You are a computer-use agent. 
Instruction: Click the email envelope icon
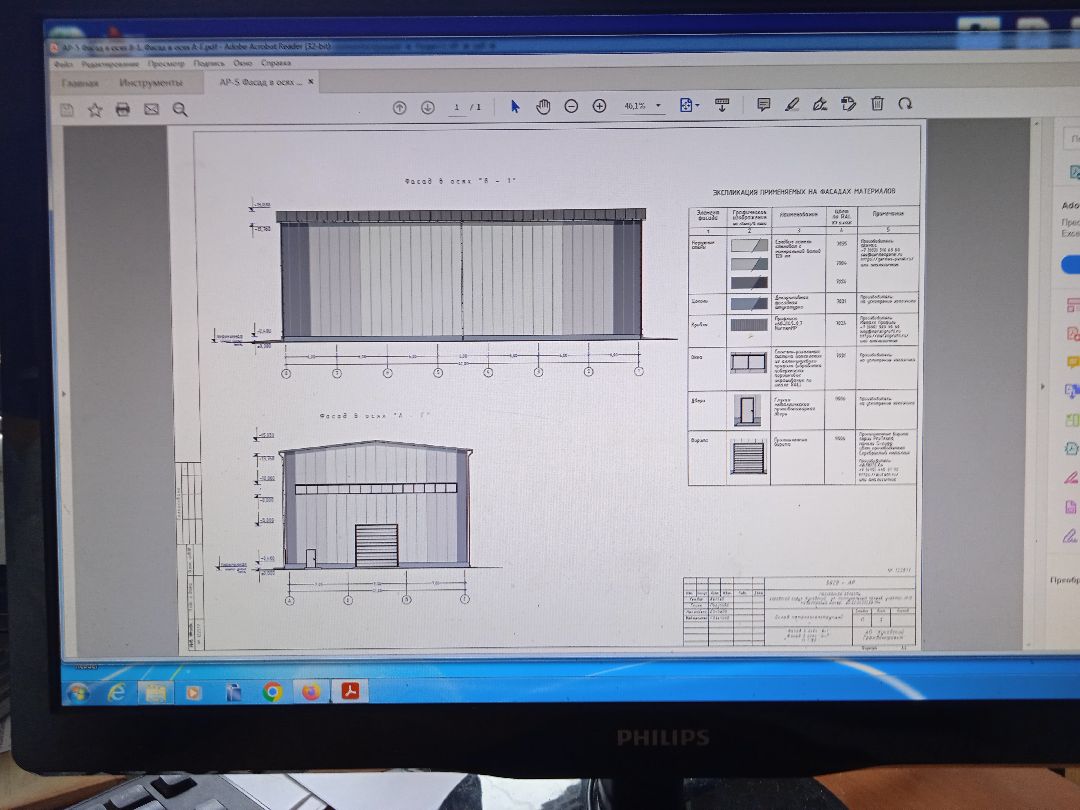152,110
